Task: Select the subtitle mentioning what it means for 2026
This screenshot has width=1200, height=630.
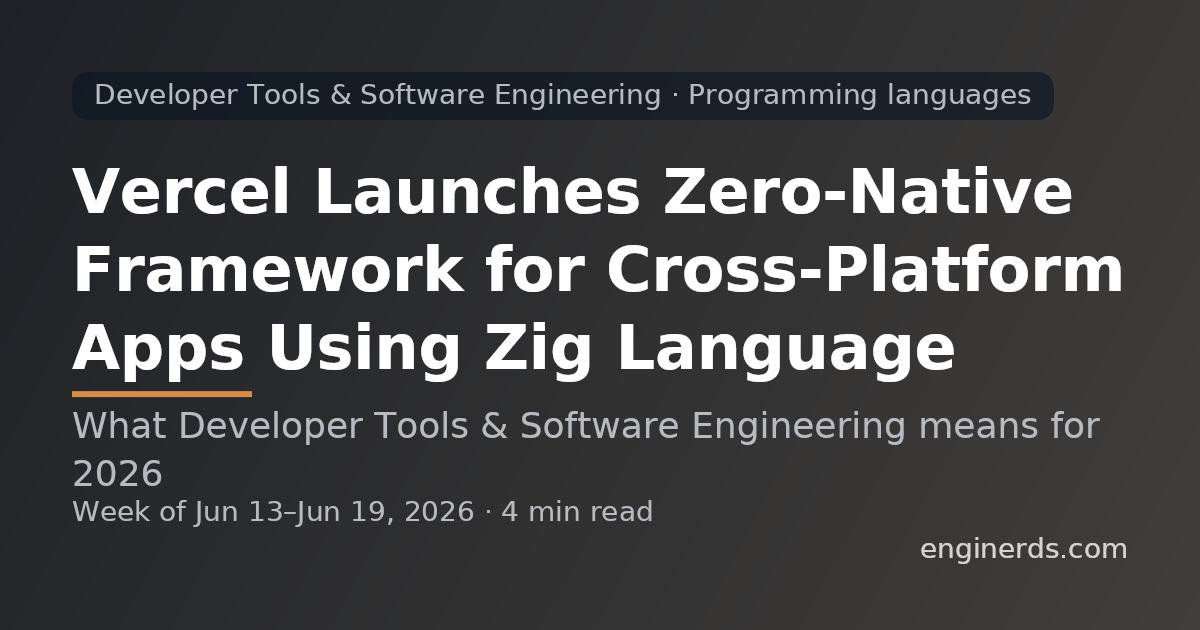Action: tap(585, 449)
